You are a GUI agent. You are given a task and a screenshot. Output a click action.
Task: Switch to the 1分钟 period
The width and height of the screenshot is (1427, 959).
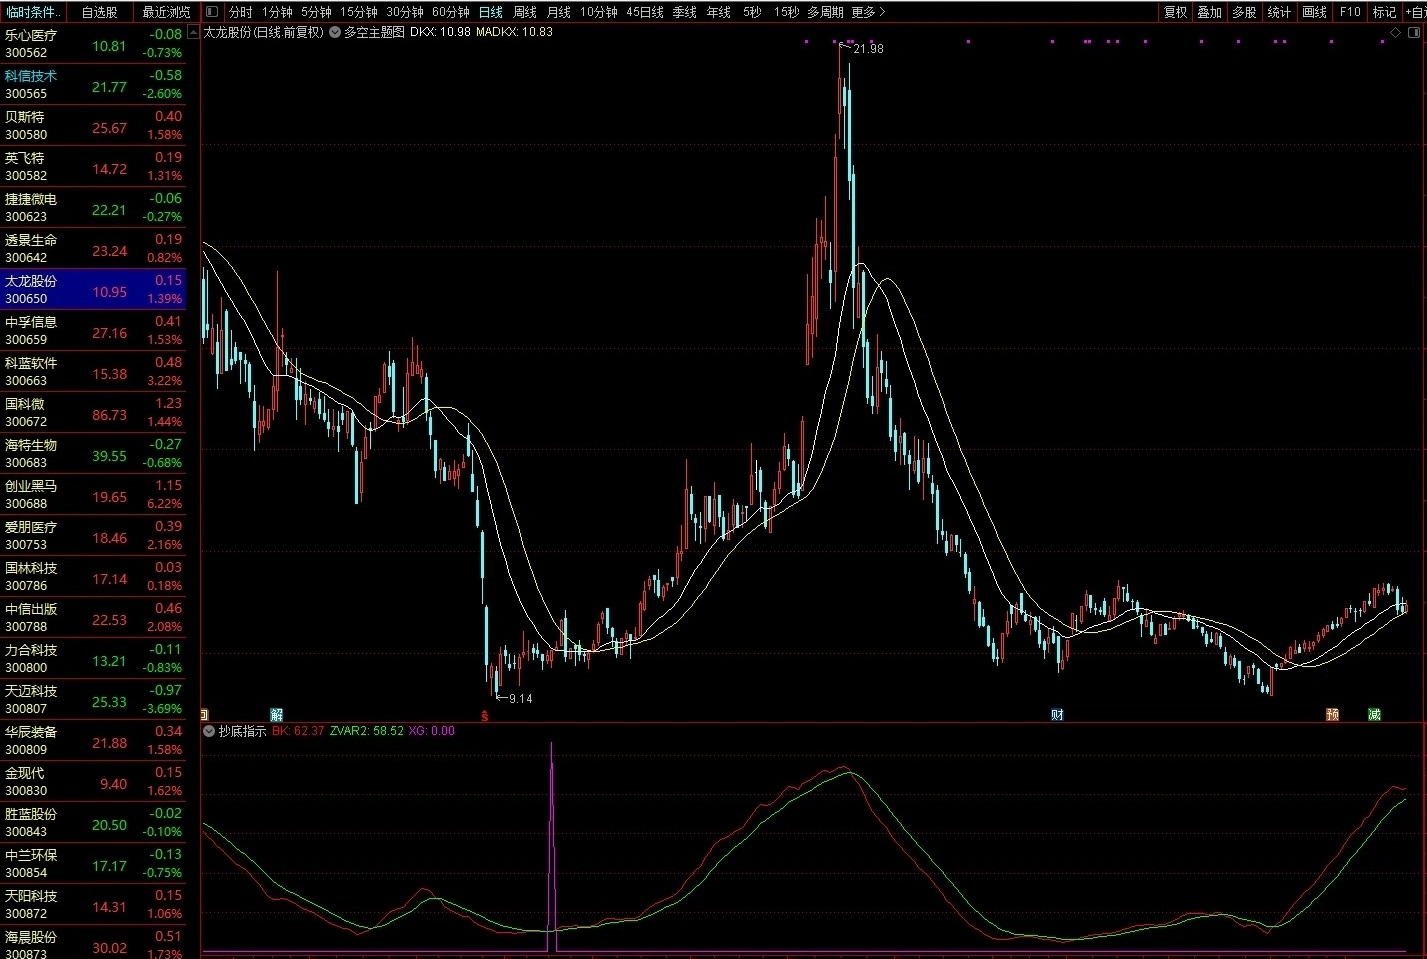point(277,12)
